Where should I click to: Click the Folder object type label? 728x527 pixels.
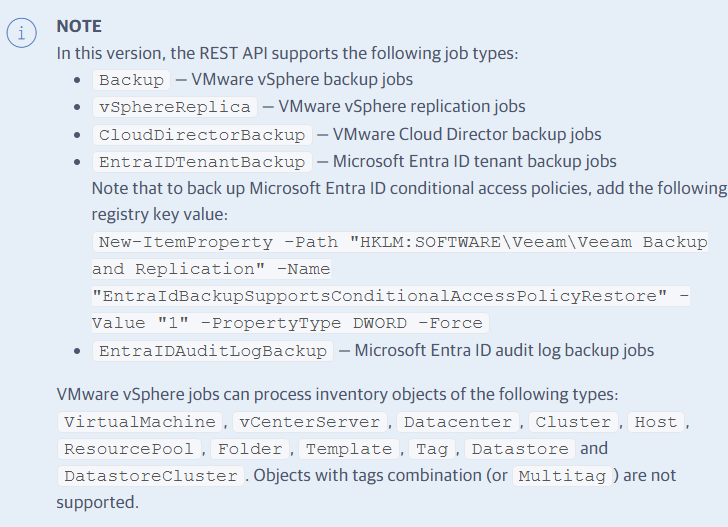(250, 449)
